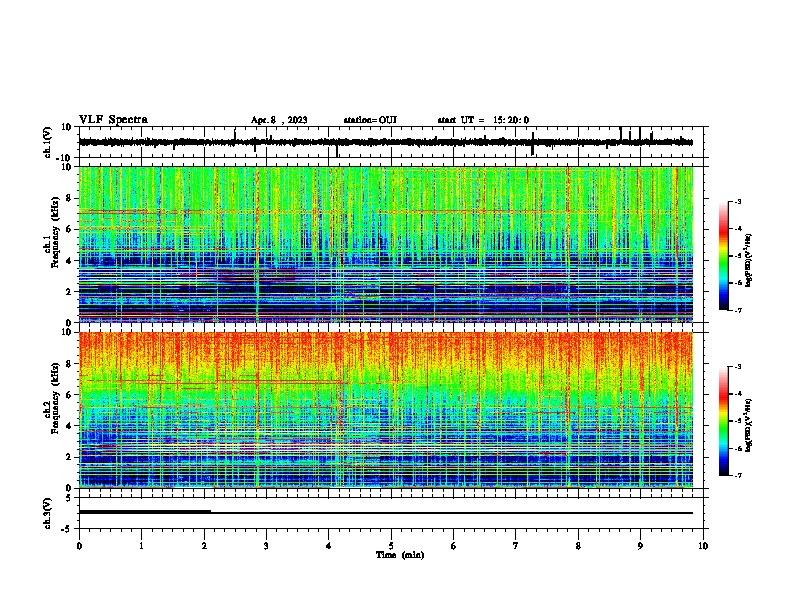The image size is (792, 612).
Task: Select the ch.2 color bar log(PSD) label
Action: click(748, 425)
